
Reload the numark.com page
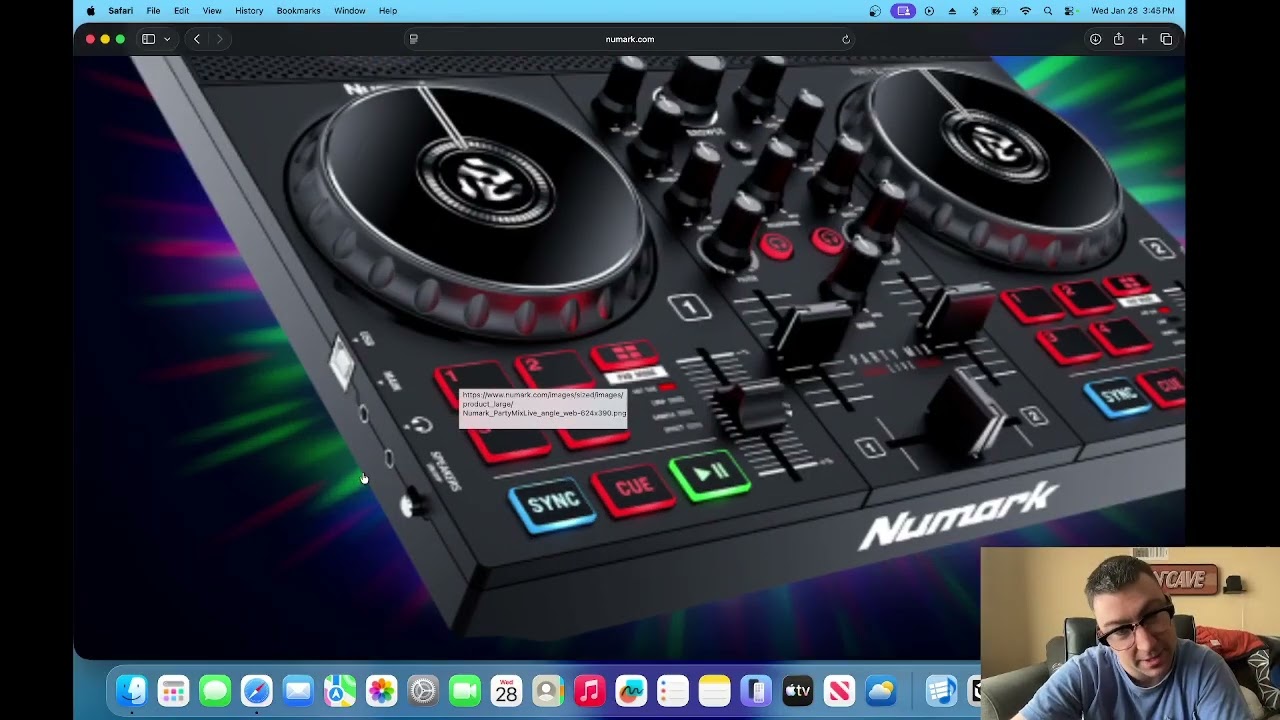[846, 39]
